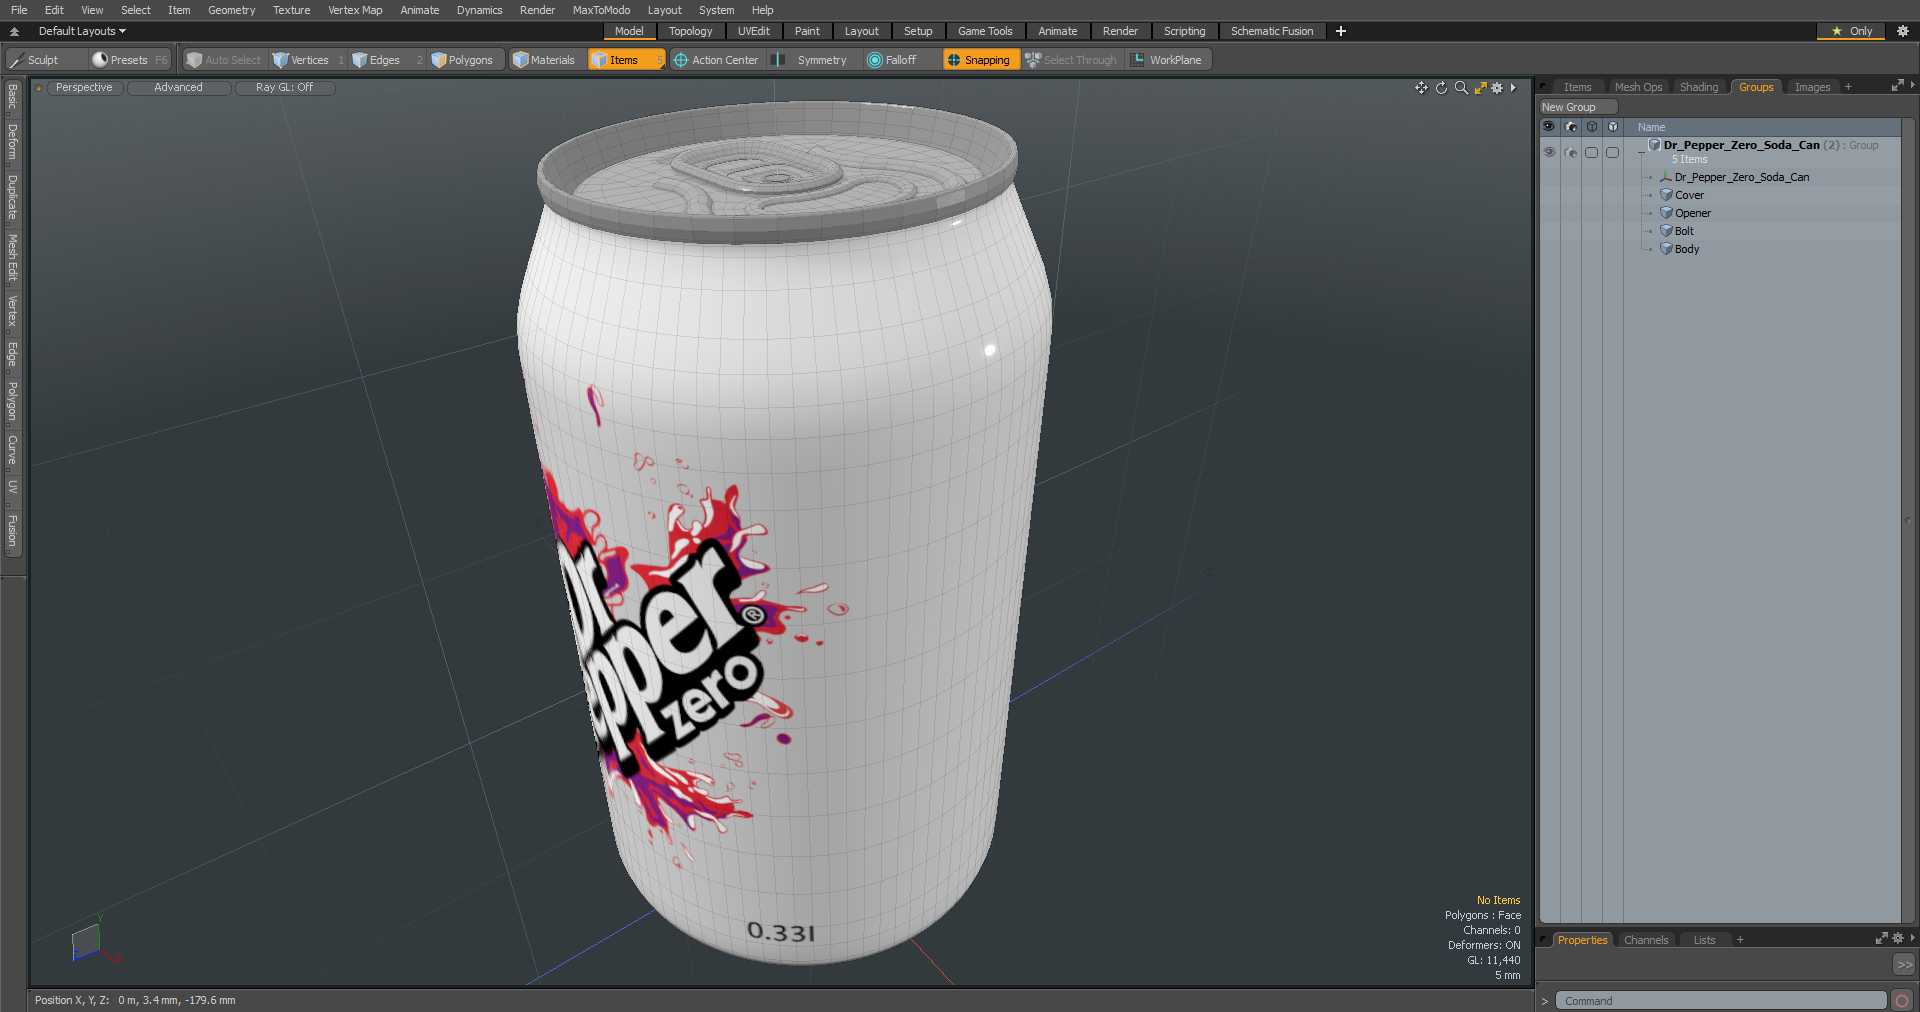Click the execute arrows button above command line
The height and width of the screenshot is (1012, 1920).
pos(1904,965)
